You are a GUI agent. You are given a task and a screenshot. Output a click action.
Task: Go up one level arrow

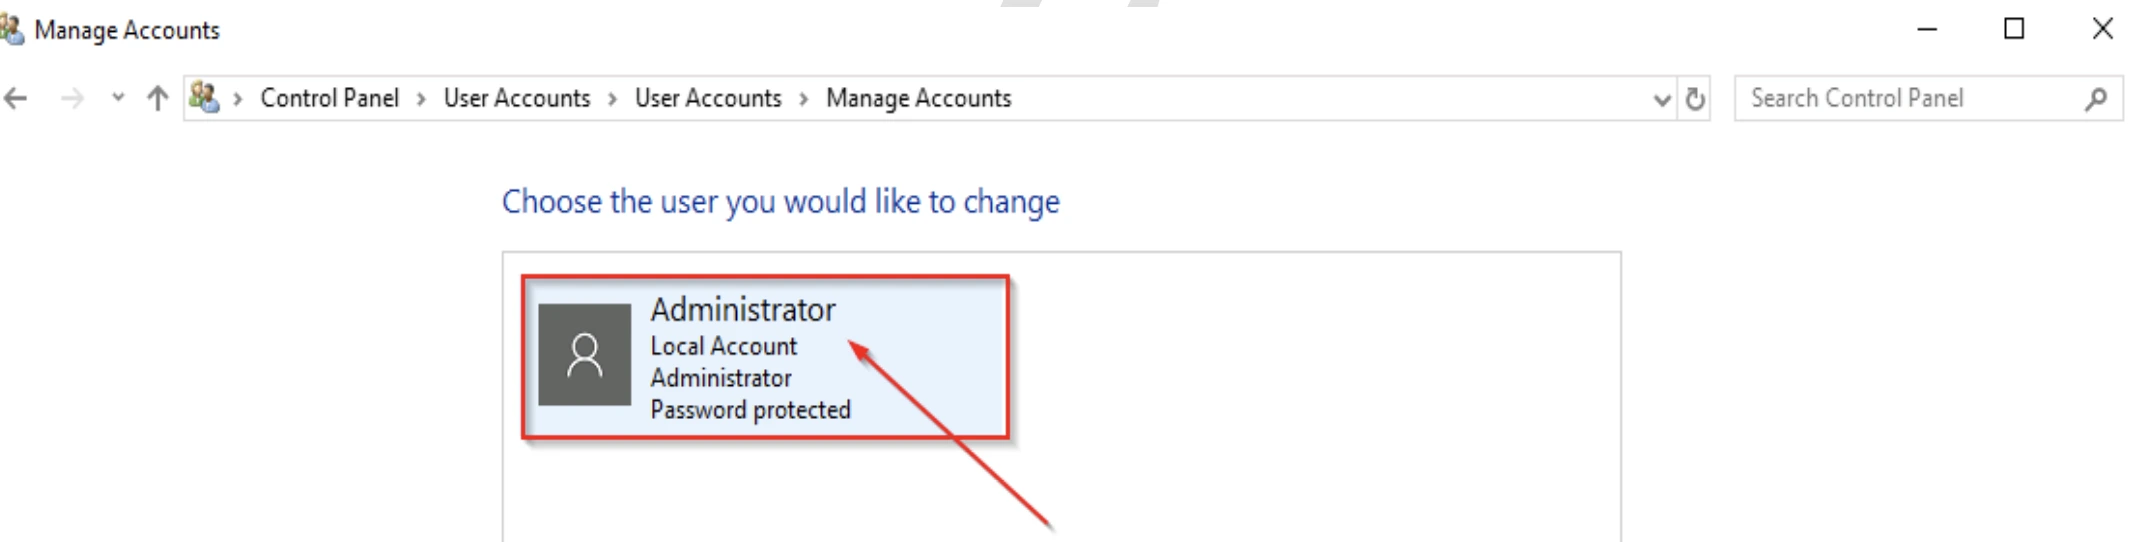157,98
